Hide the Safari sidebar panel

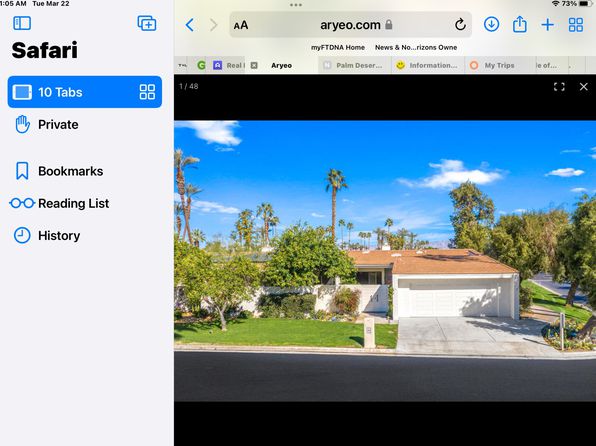pyautogui.click(x=22, y=23)
